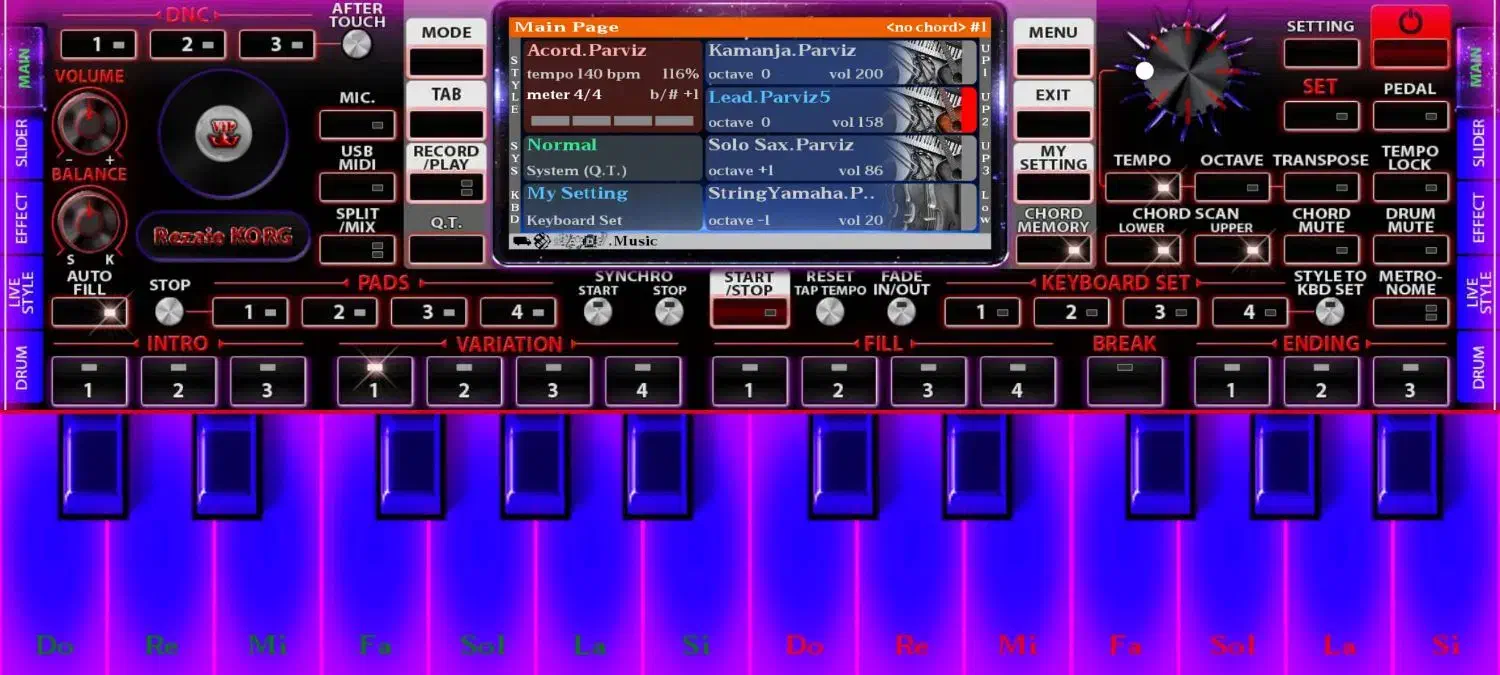Click the center logo disc
Image resolution: width=1500 pixels, height=675 pixels.
coord(223,132)
